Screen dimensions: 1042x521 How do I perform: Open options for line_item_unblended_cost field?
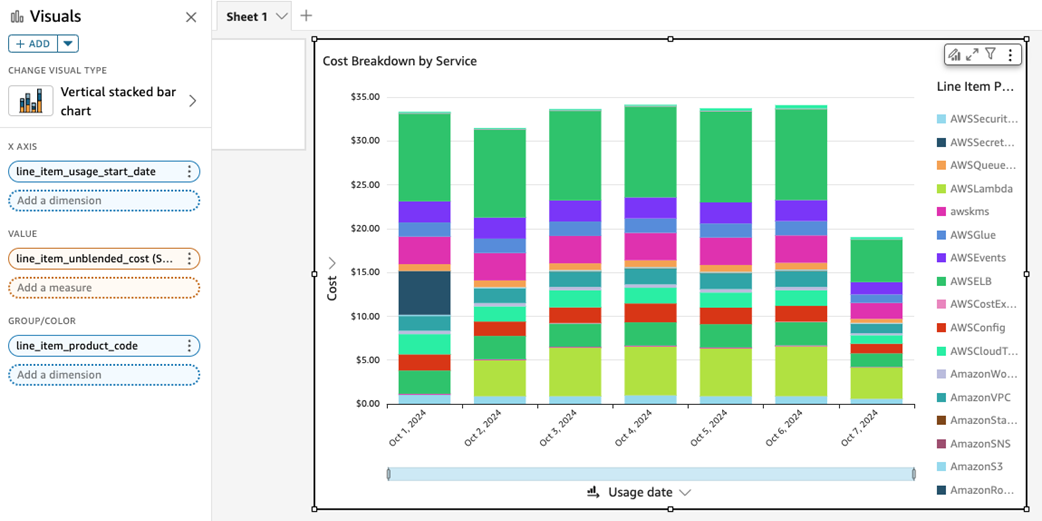point(189,259)
